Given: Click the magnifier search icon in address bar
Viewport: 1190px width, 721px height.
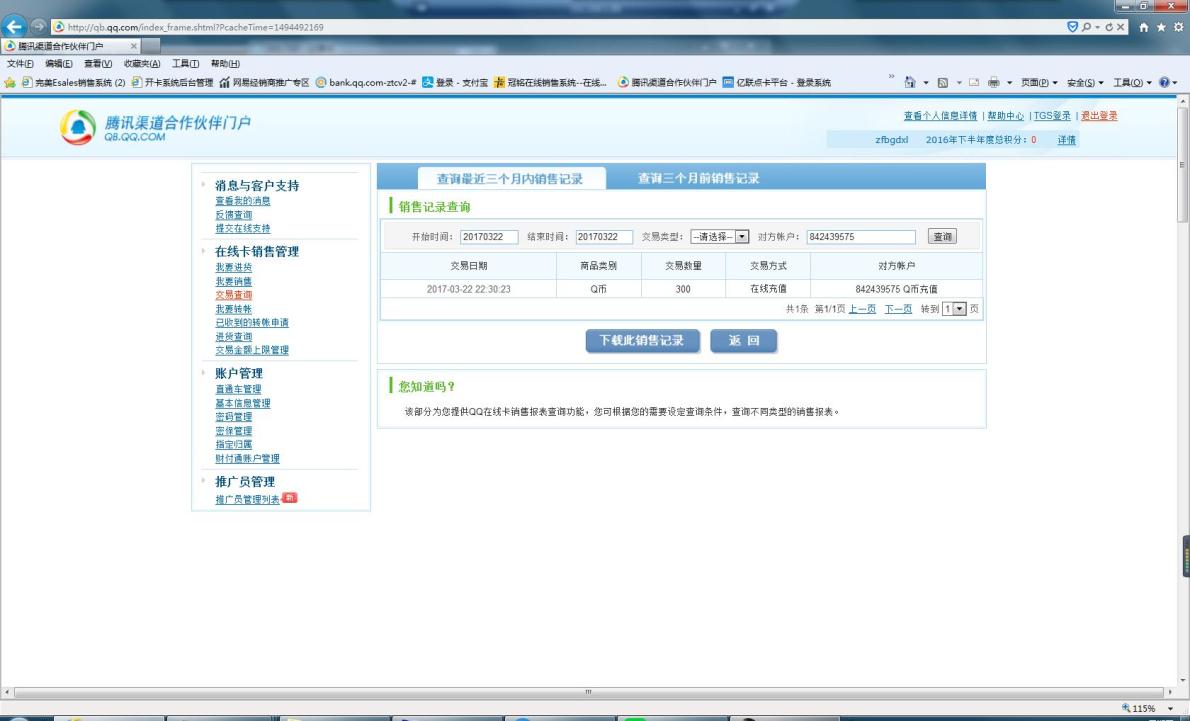Looking at the screenshot, I should [x=1086, y=27].
